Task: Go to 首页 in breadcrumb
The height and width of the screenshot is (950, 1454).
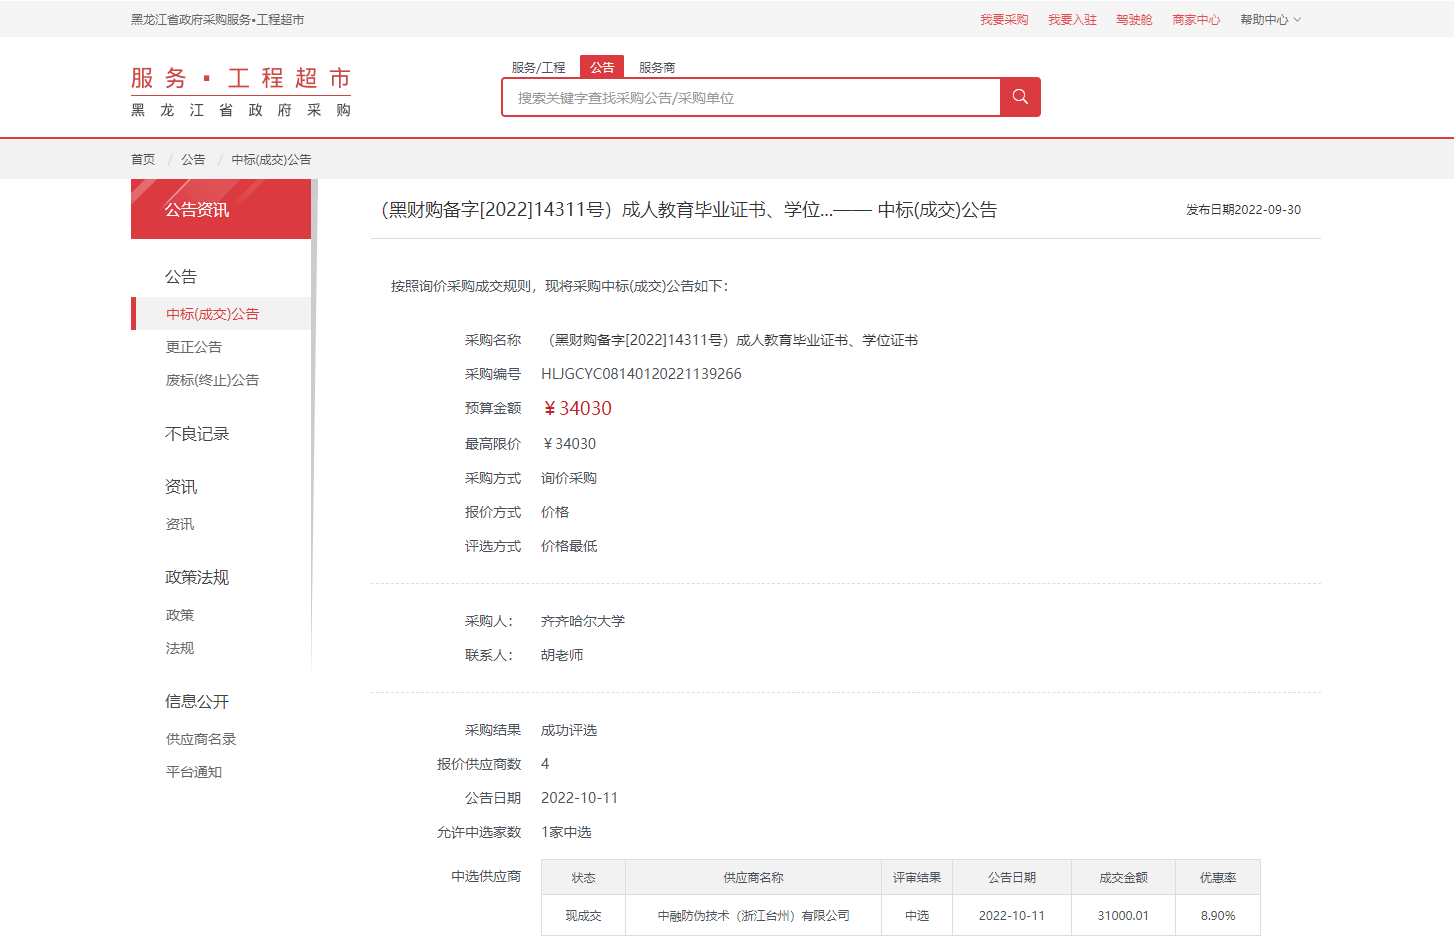Action: point(143,159)
